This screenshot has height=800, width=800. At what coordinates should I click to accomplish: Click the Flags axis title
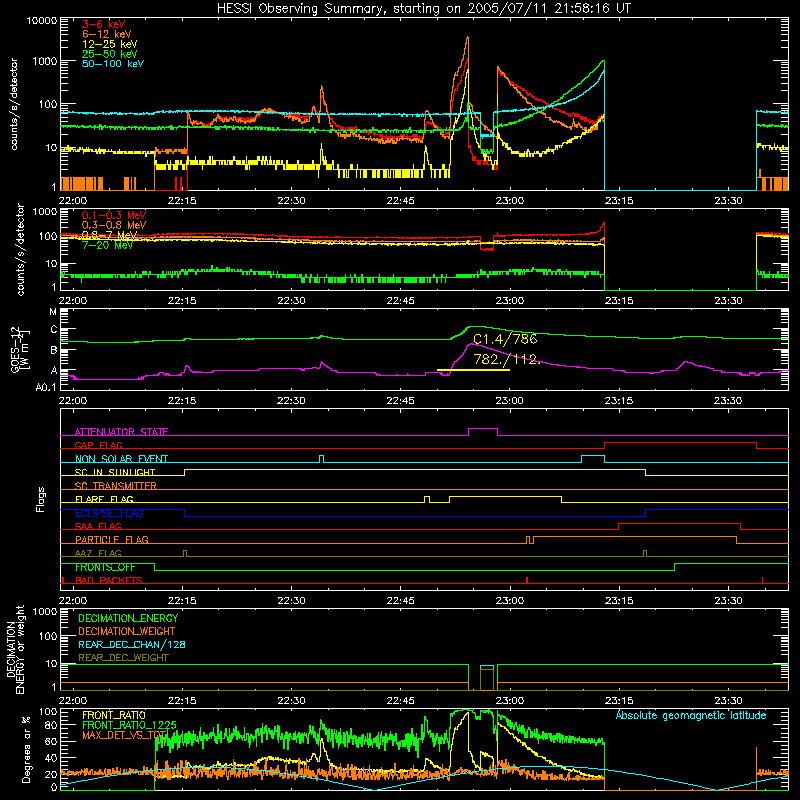click(41, 499)
